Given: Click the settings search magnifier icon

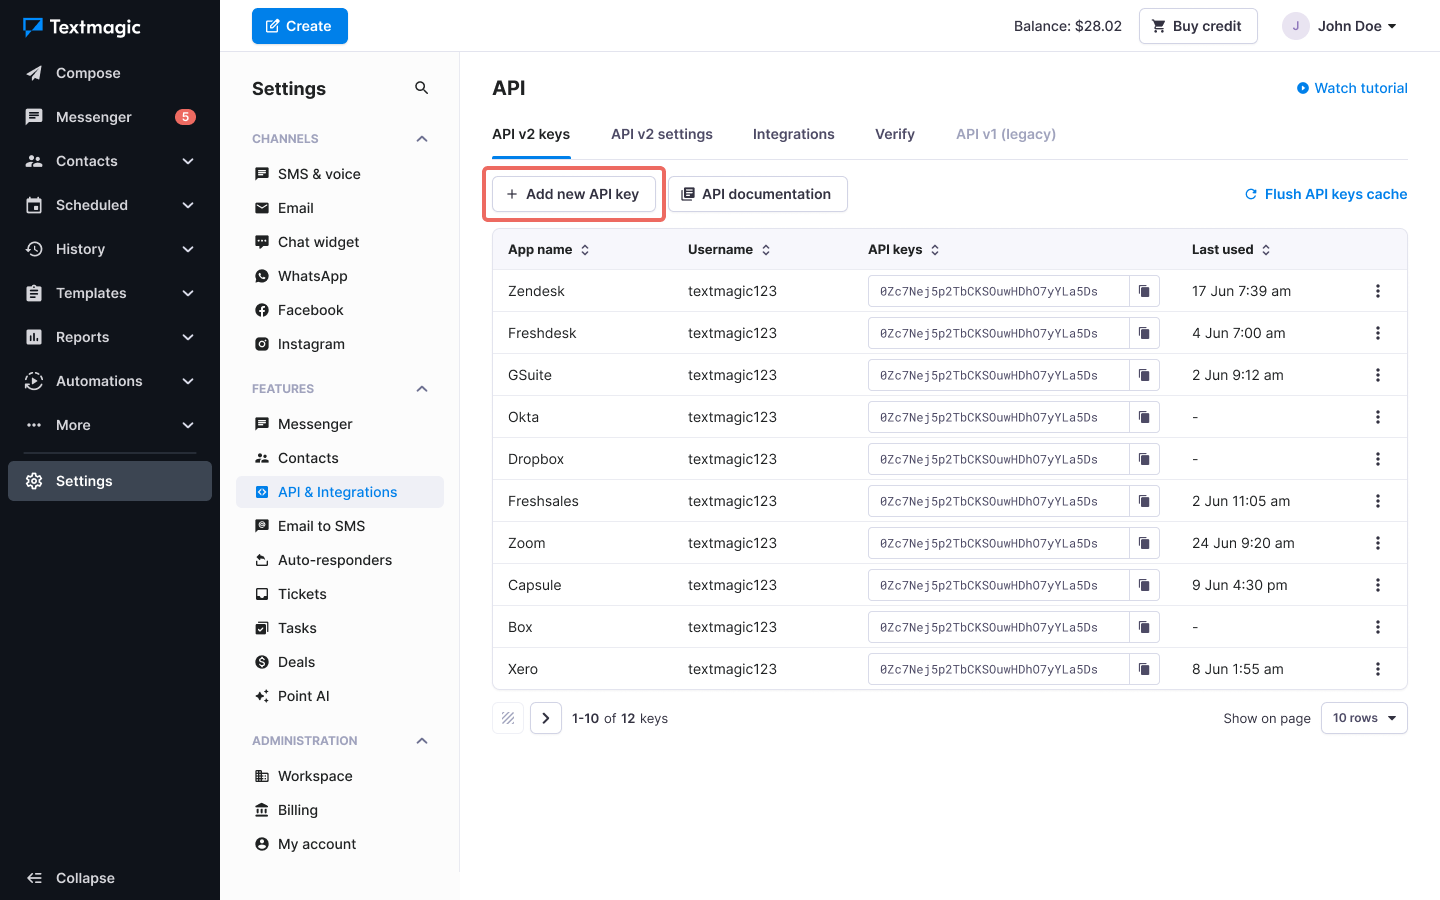Looking at the screenshot, I should coord(421,88).
